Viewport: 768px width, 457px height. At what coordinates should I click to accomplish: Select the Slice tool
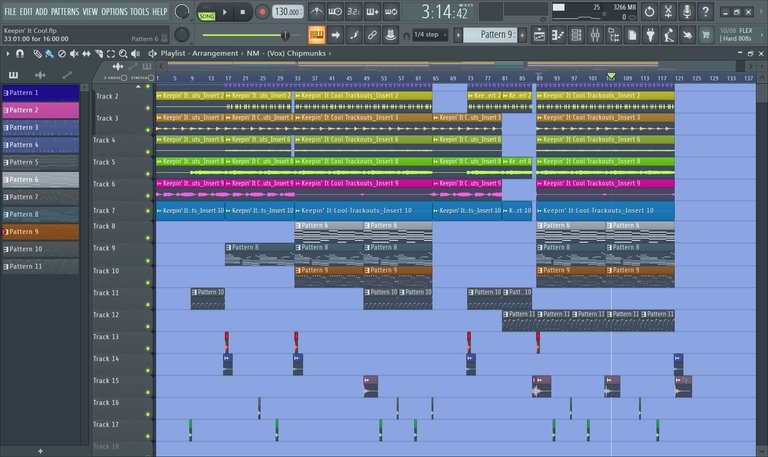click(99, 53)
